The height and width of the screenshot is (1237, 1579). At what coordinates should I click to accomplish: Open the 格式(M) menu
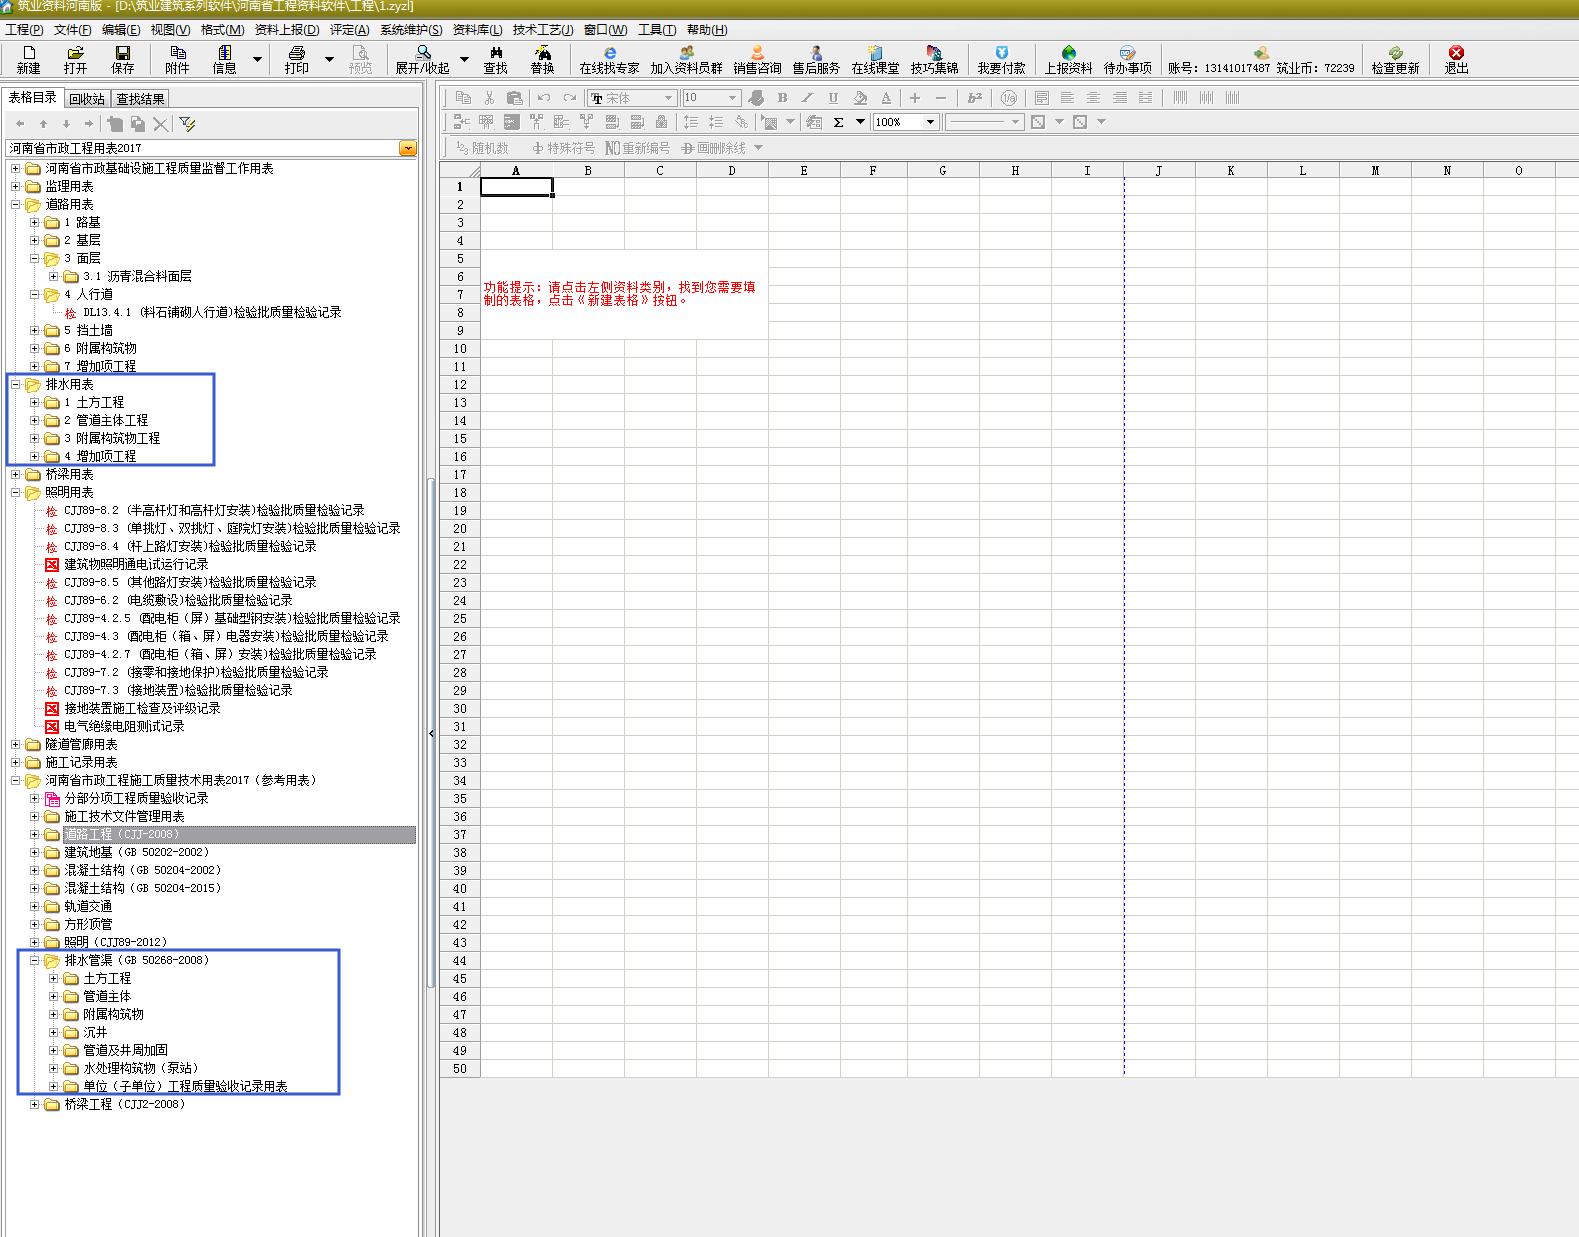(222, 30)
